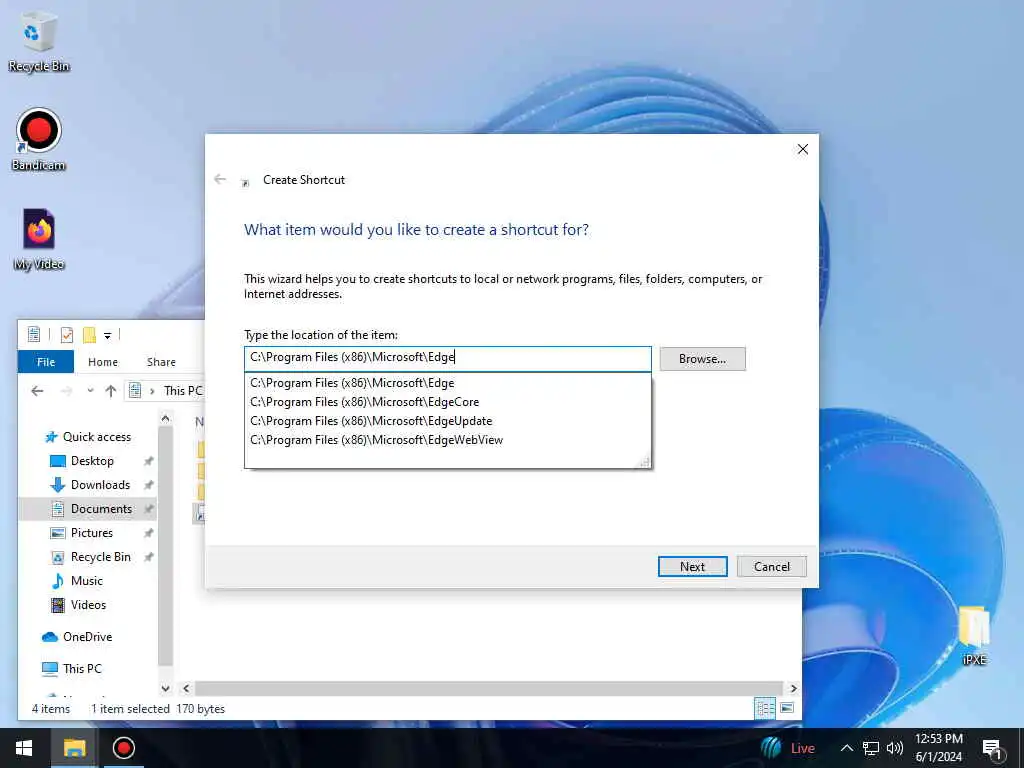Unpin Downloads using its pin icon
The width and height of the screenshot is (1024, 768).
[148, 485]
